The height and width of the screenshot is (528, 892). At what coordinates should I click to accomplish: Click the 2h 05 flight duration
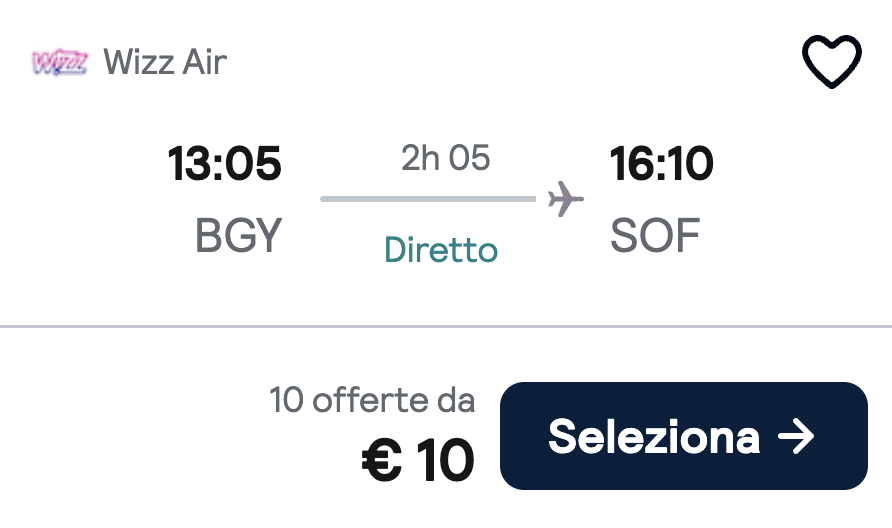445,158
